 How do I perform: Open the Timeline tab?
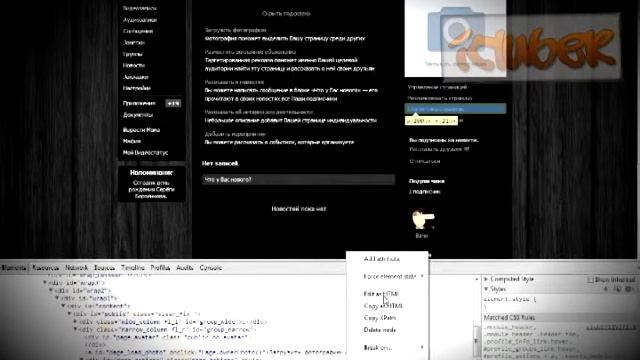[133, 268]
